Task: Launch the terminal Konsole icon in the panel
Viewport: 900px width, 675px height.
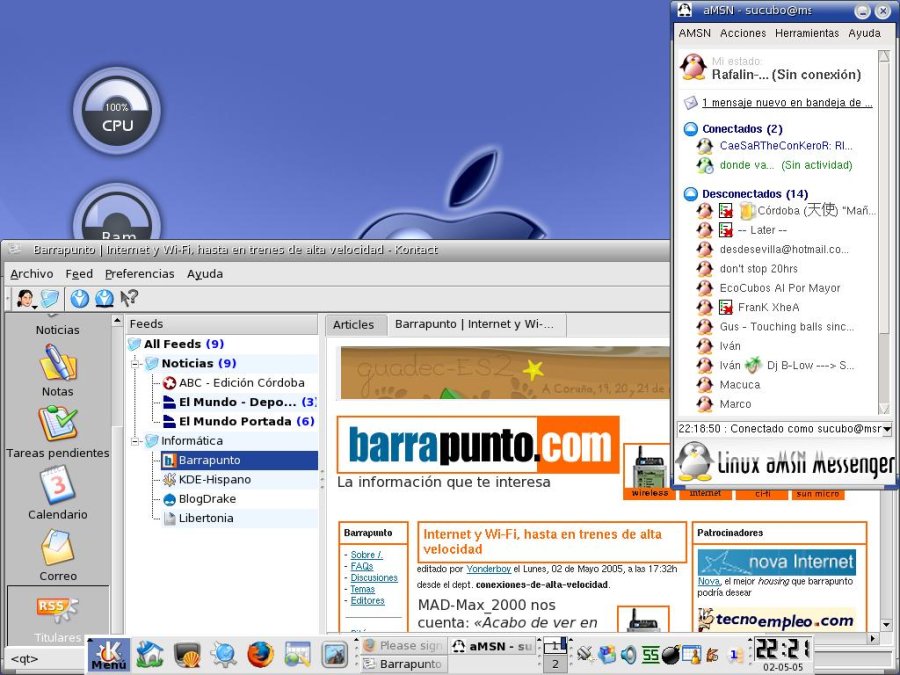Action: tap(187, 655)
